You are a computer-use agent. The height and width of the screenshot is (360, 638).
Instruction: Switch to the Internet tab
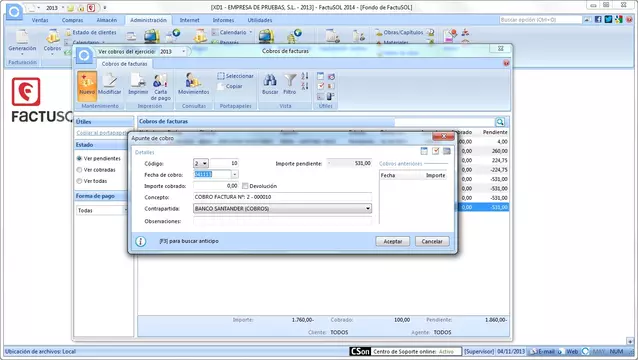tap(190, 20)
